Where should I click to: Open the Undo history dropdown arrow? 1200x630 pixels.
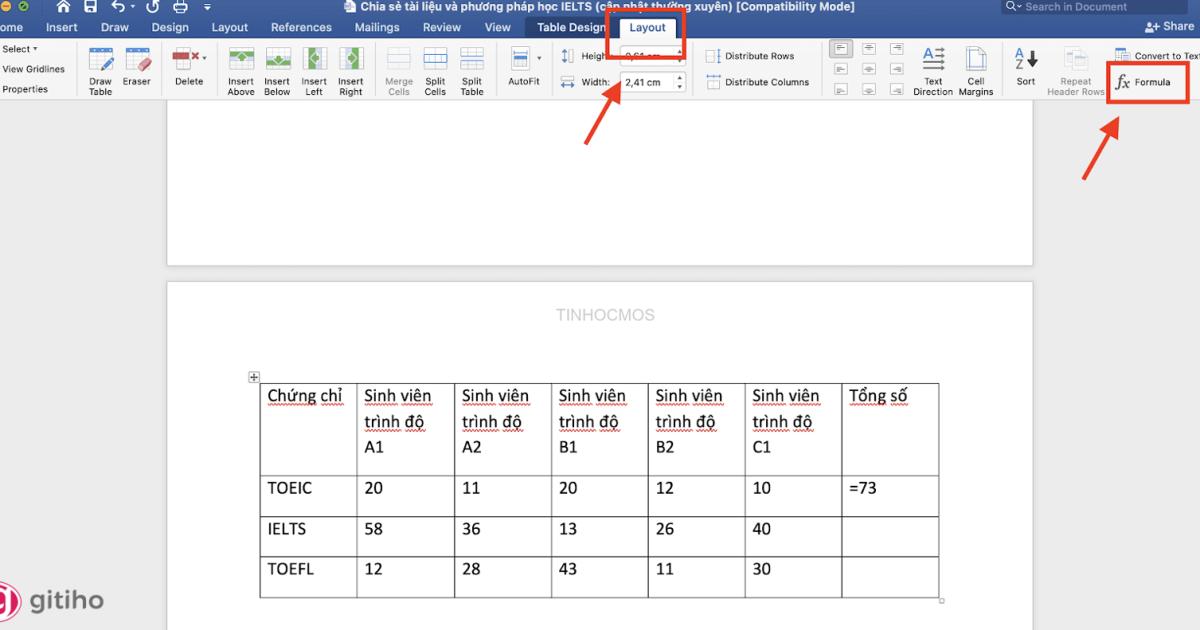pyautogui.click(x=134, y=8)
